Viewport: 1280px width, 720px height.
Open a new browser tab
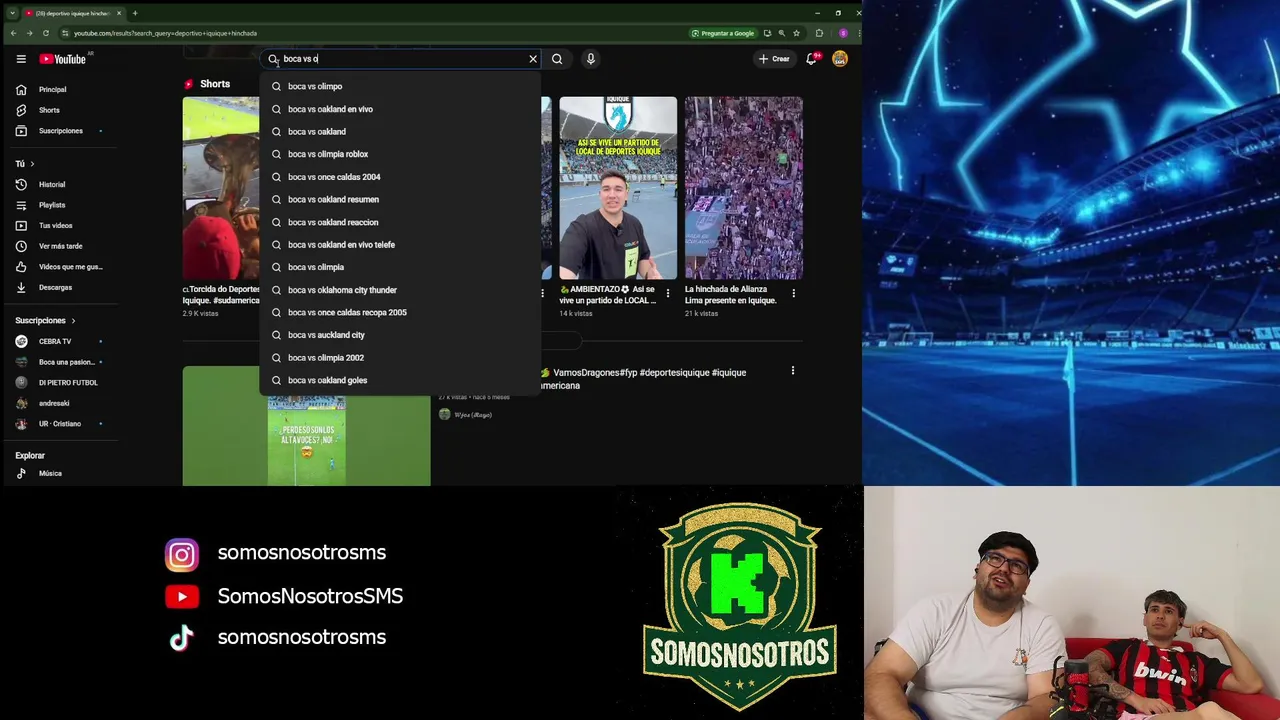(135, 13)
